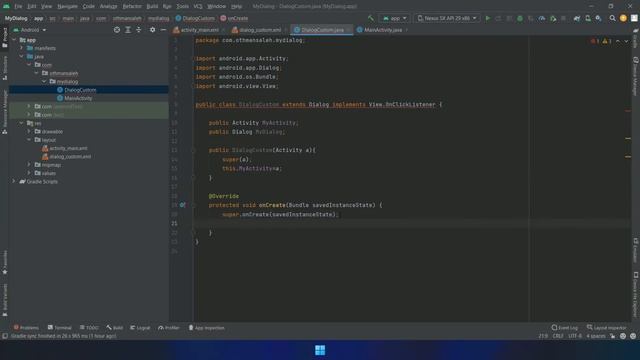Click UTF-8 encoding in status bar

575,336
